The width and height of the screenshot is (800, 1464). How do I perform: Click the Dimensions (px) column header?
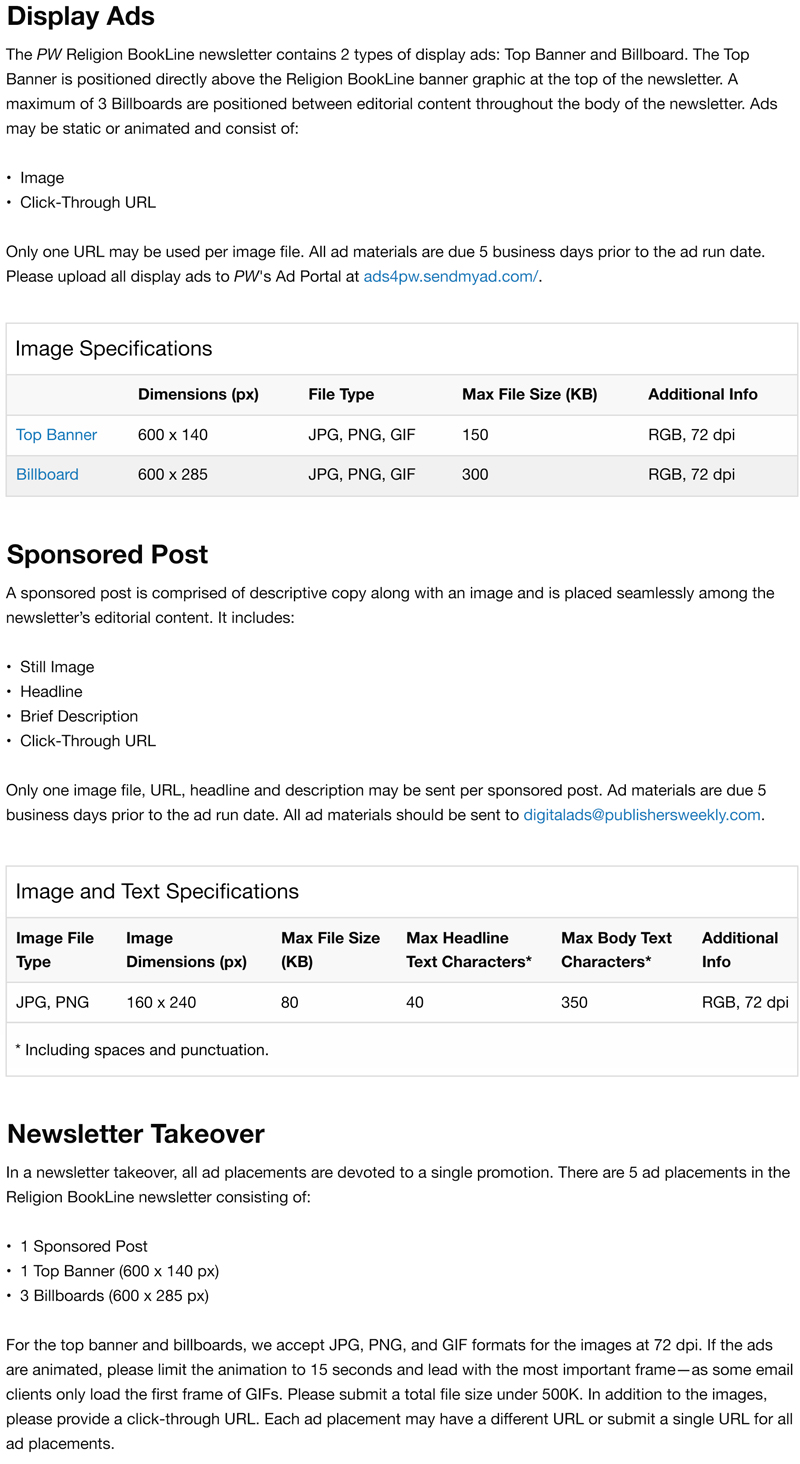pos(198,395)
